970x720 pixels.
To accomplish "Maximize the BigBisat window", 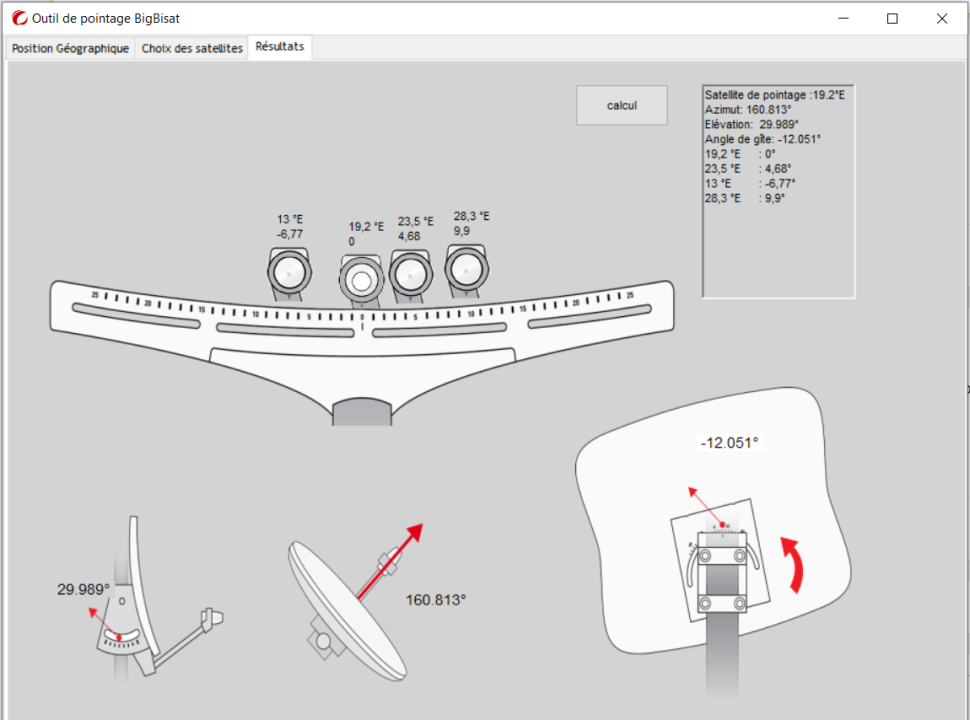I will (892, 18).
